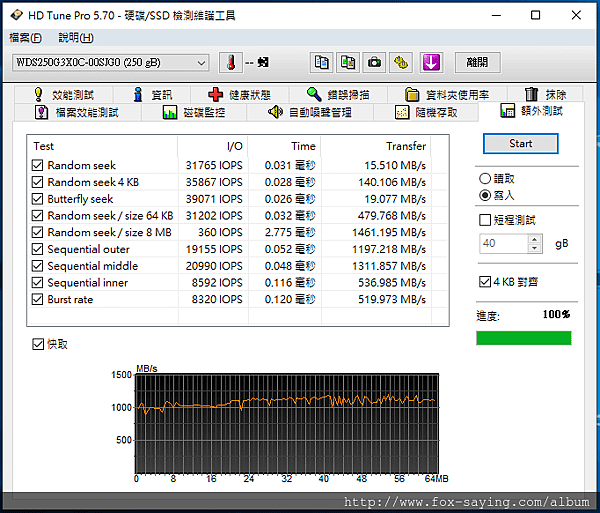Click the Start button
Viewport: 600px width, 513px height.
coord(520,143)
